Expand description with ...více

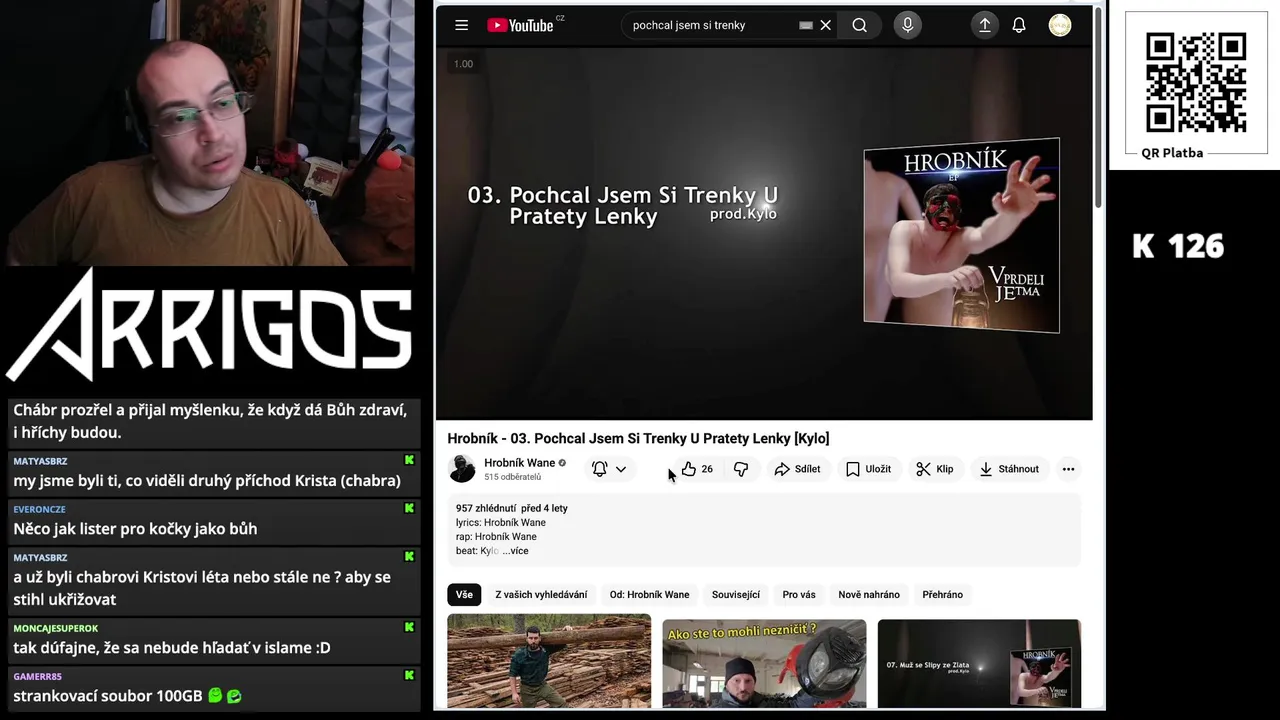click(x=515, y=551)
